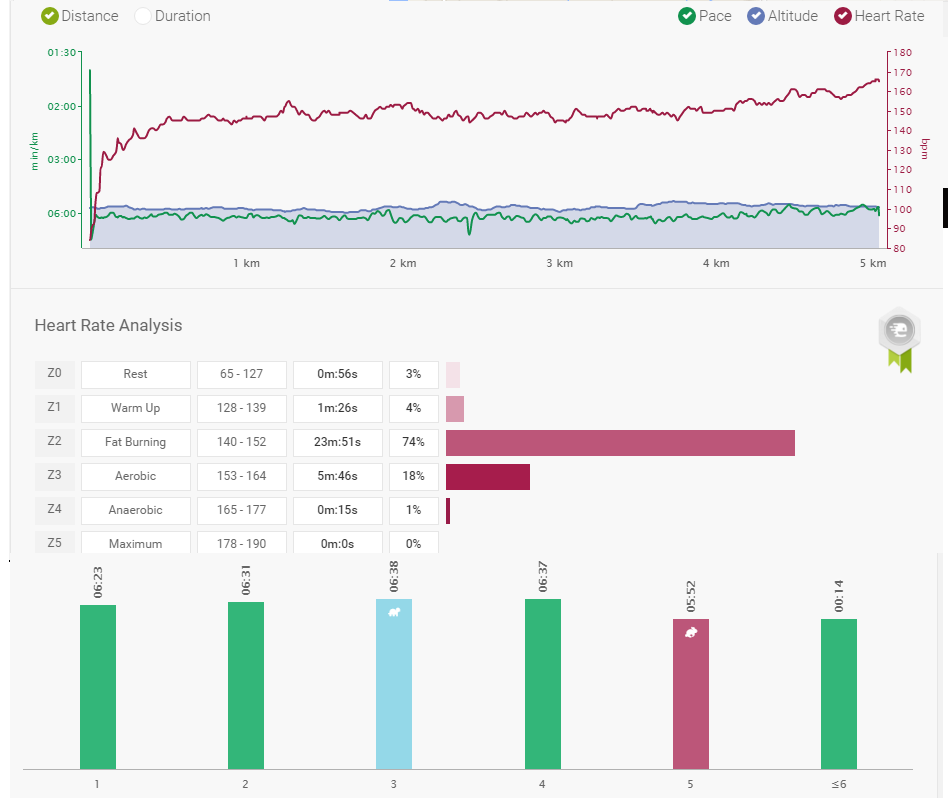Click the rabbit icon on split 5
The width and height of the screenshot is (948, 800).
click(x=691, y=632)
